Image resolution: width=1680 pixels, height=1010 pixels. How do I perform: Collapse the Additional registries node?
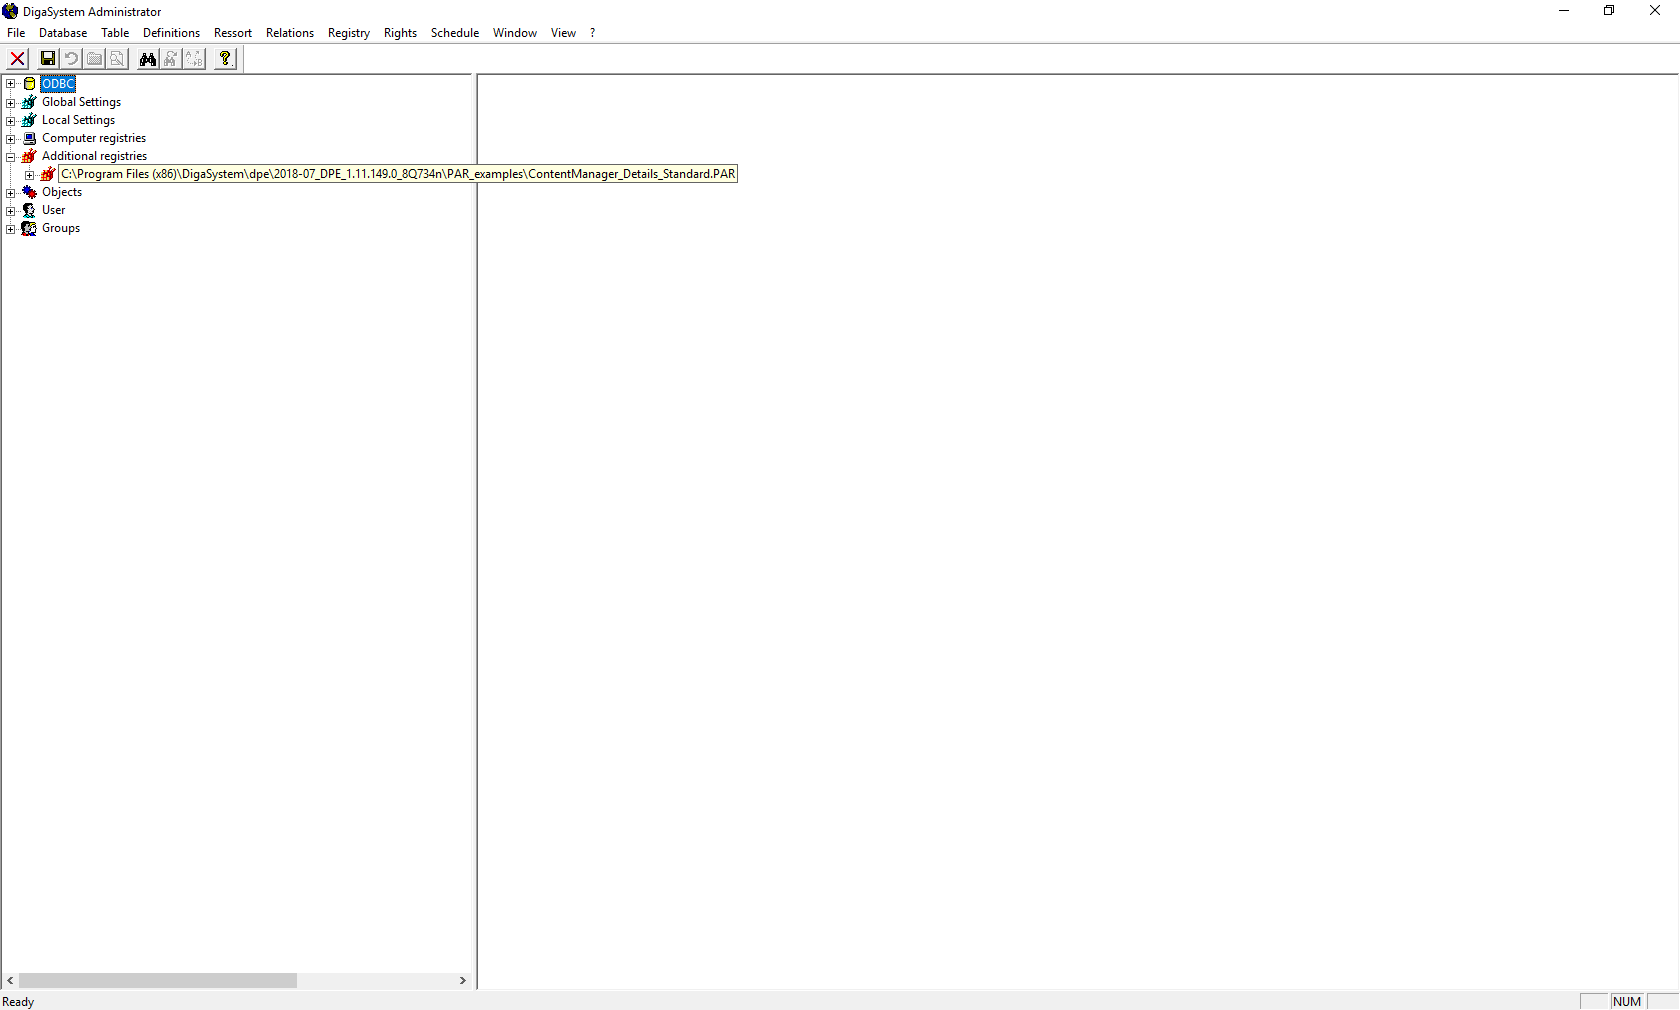[x=11, y=156]
